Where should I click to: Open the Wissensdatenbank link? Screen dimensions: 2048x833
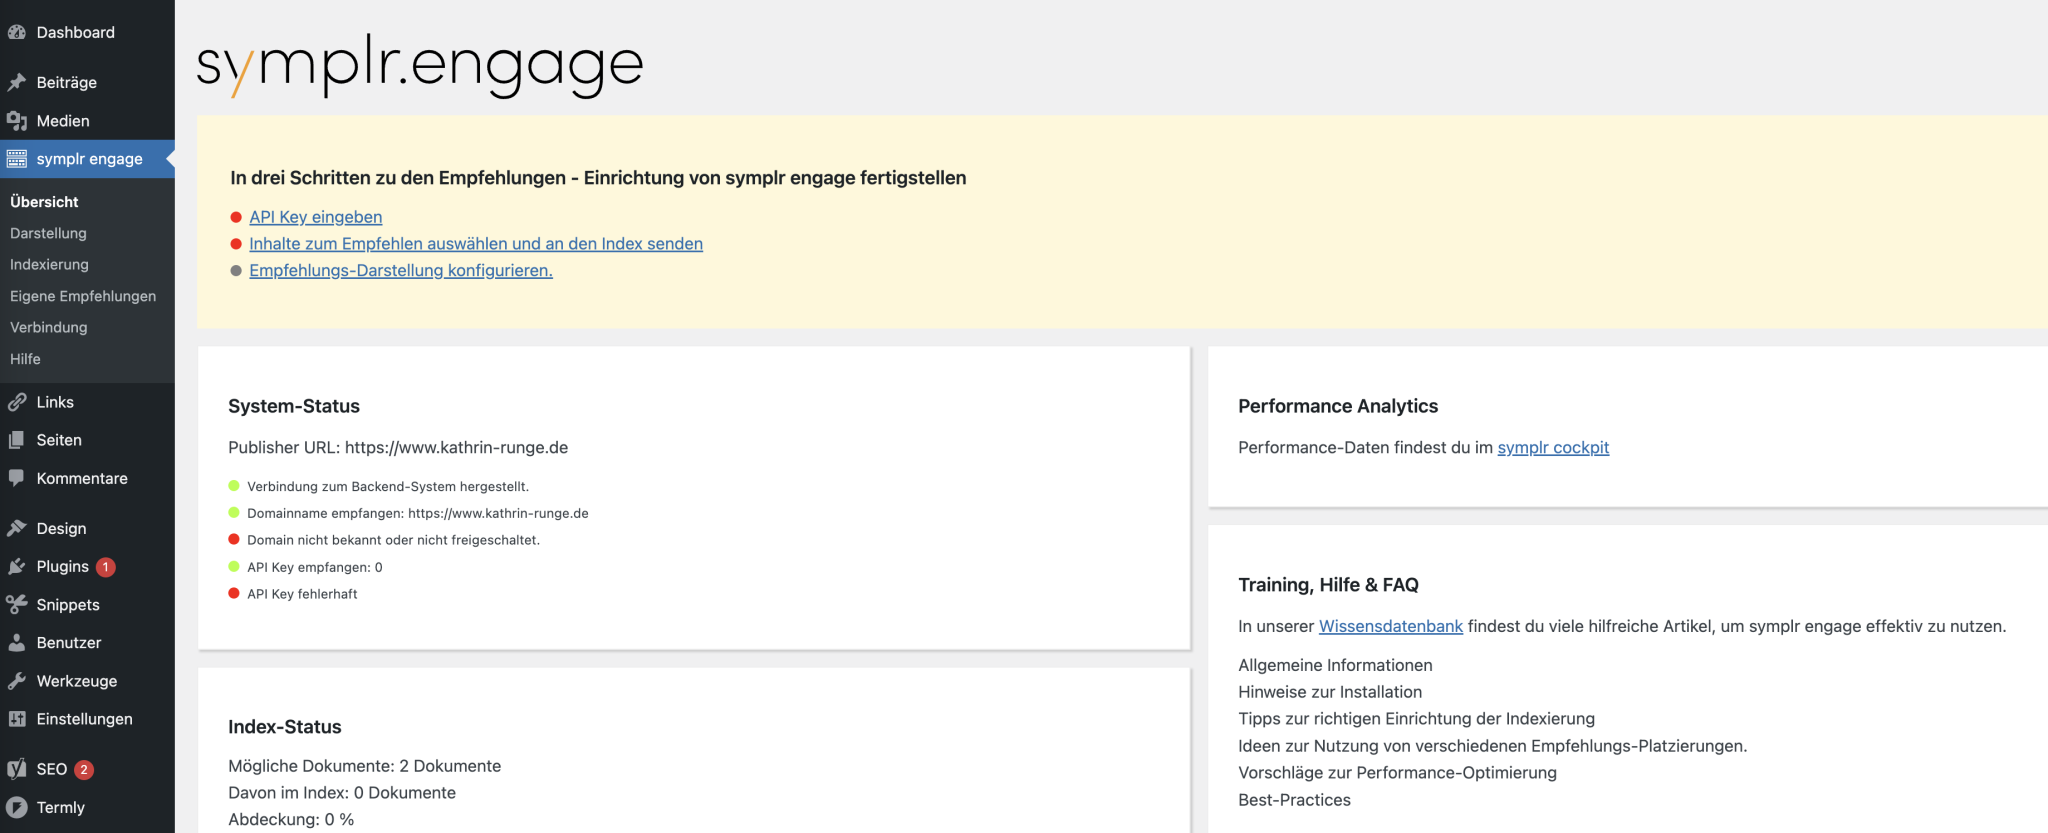(1391, 626)
